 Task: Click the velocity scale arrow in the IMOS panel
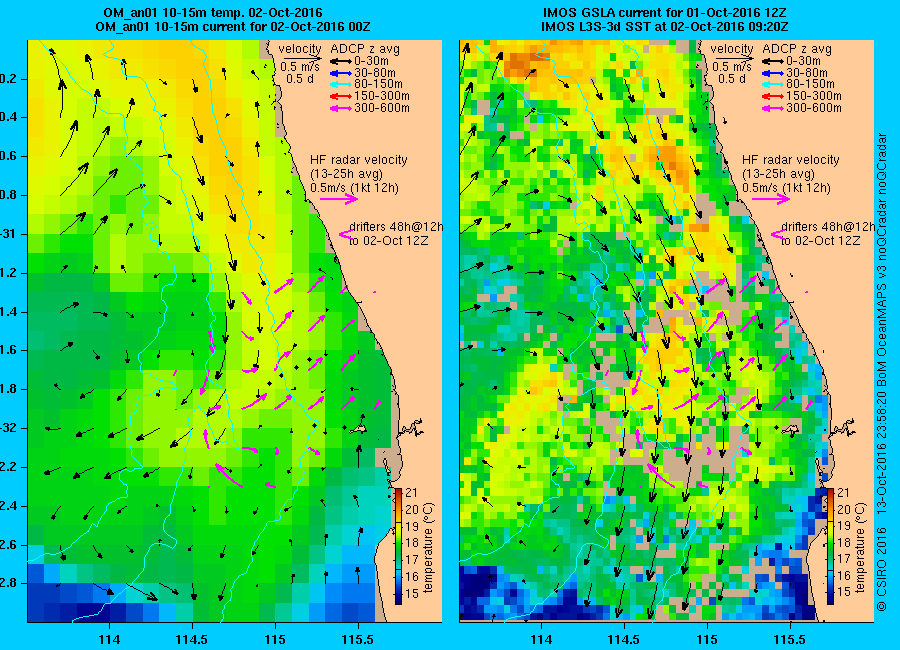(x=735, y=58)
